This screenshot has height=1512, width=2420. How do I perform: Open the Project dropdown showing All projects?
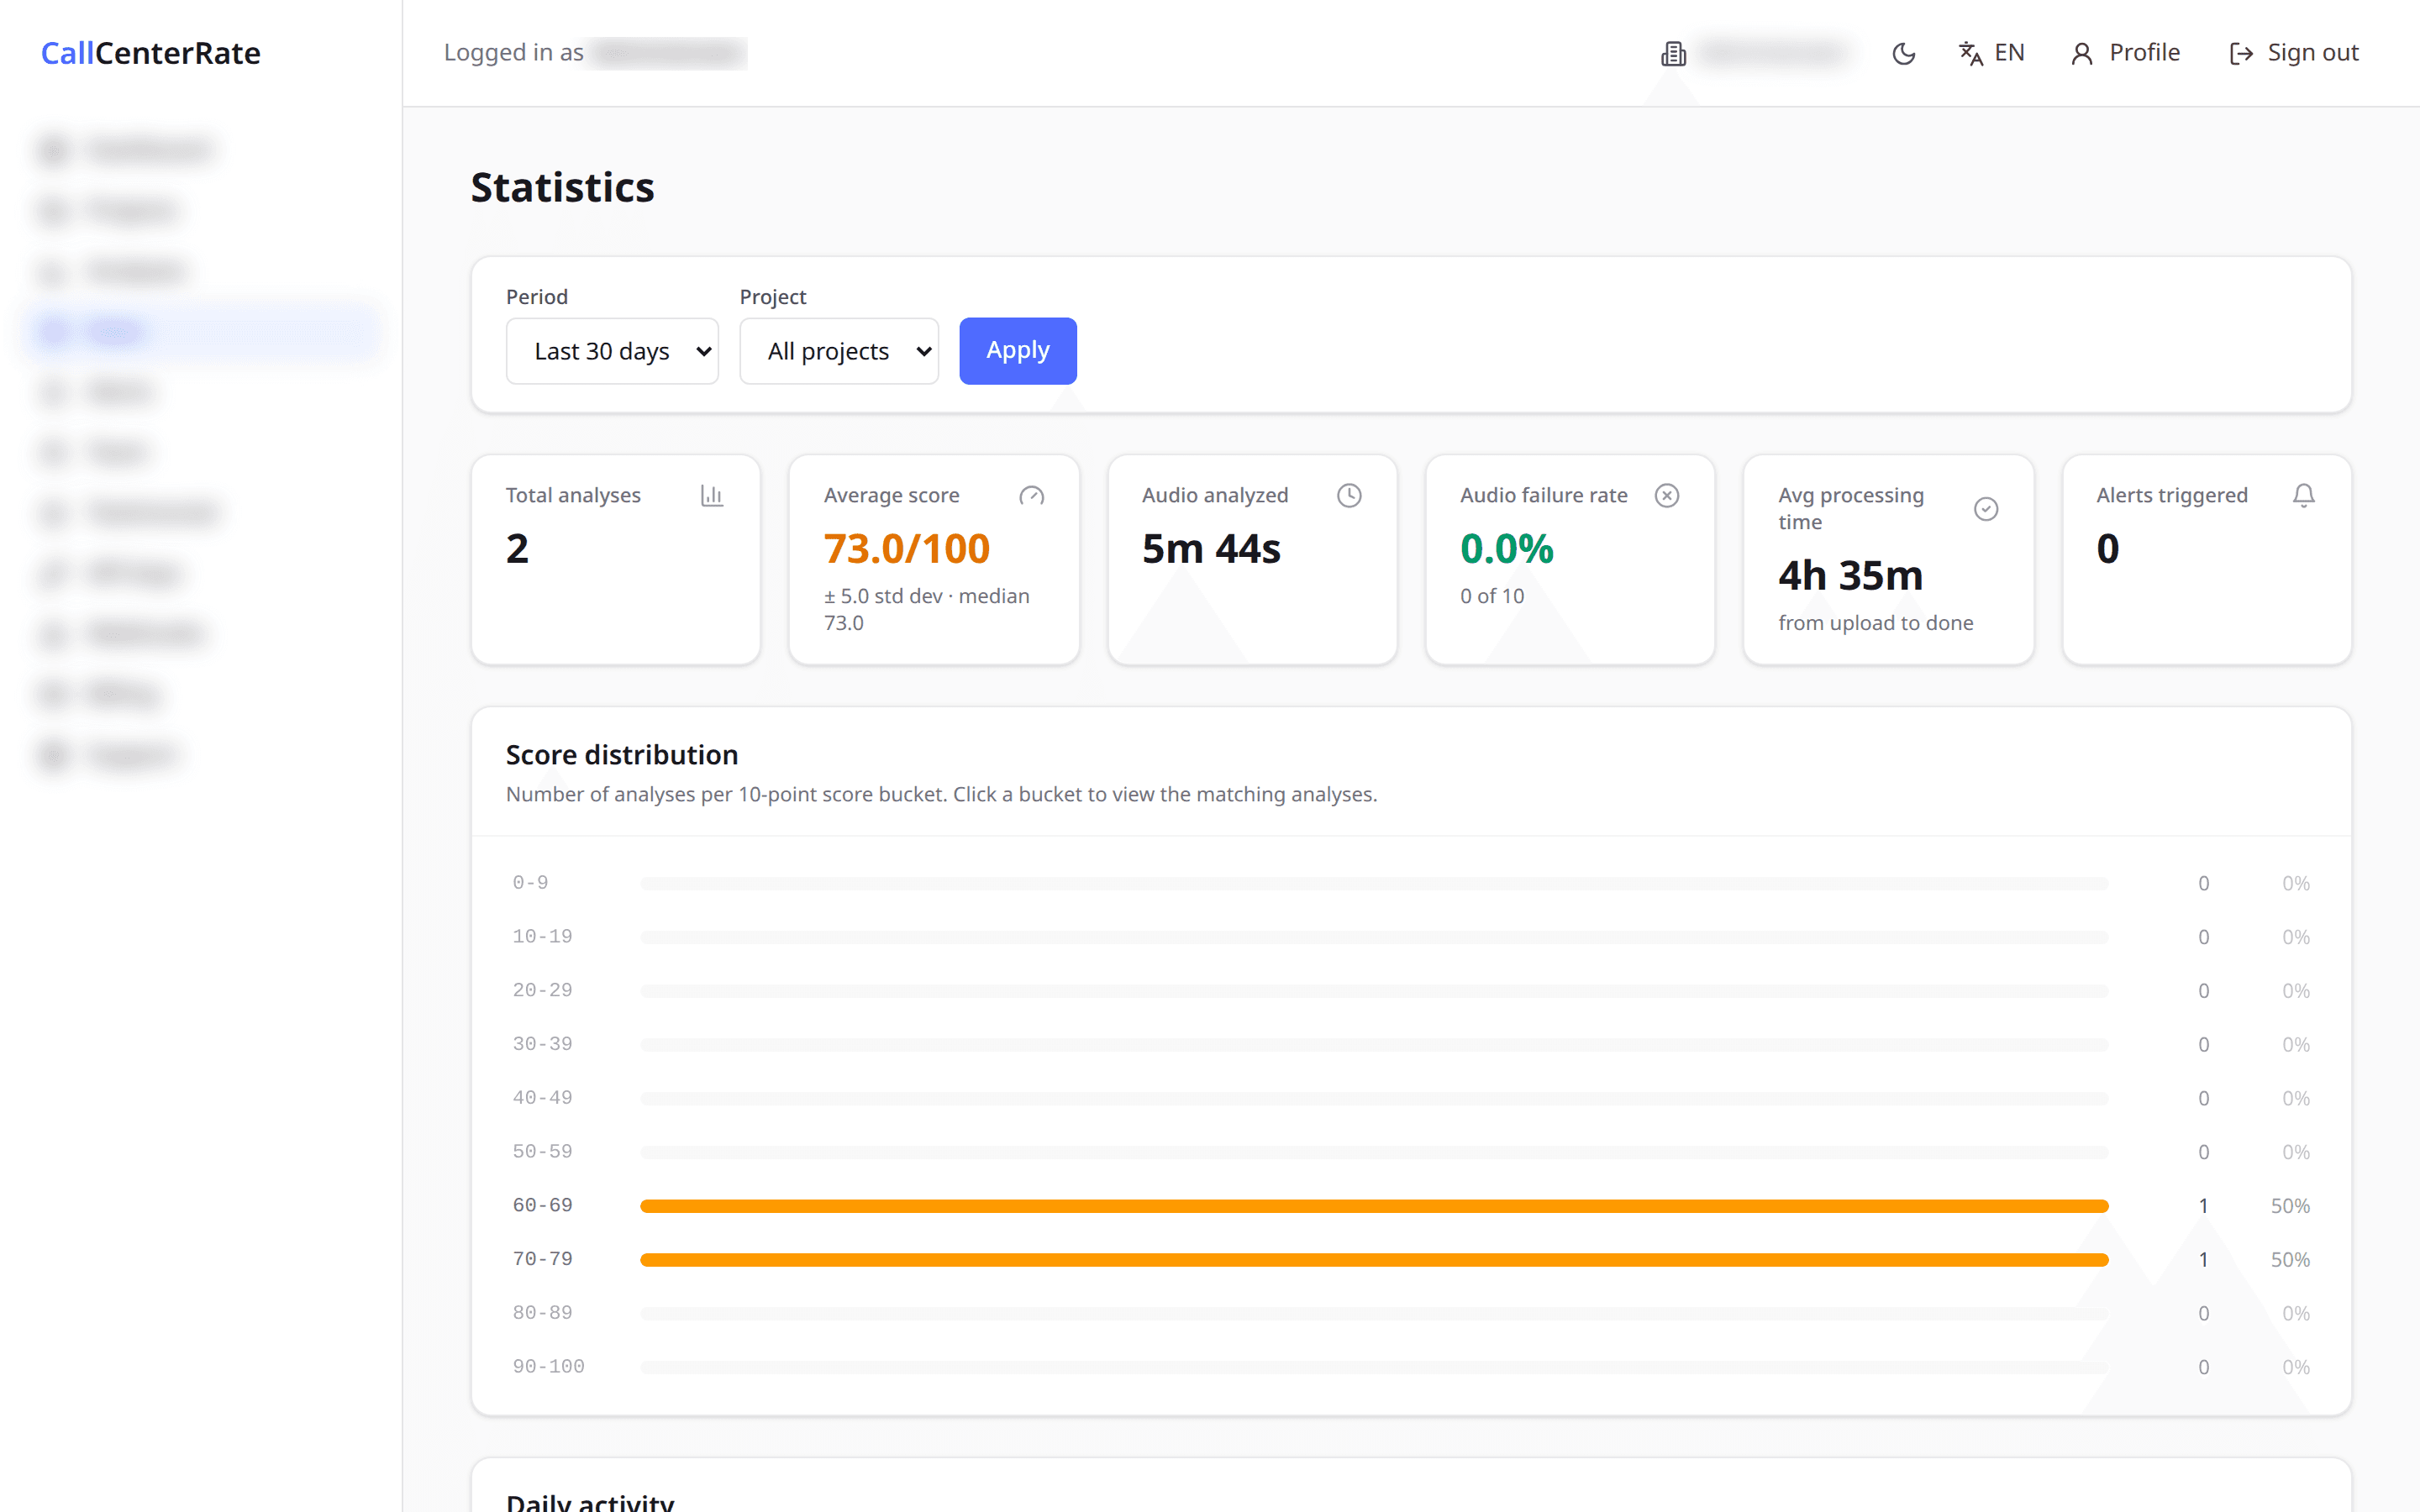pyautogui.click(x=839, y=351)
